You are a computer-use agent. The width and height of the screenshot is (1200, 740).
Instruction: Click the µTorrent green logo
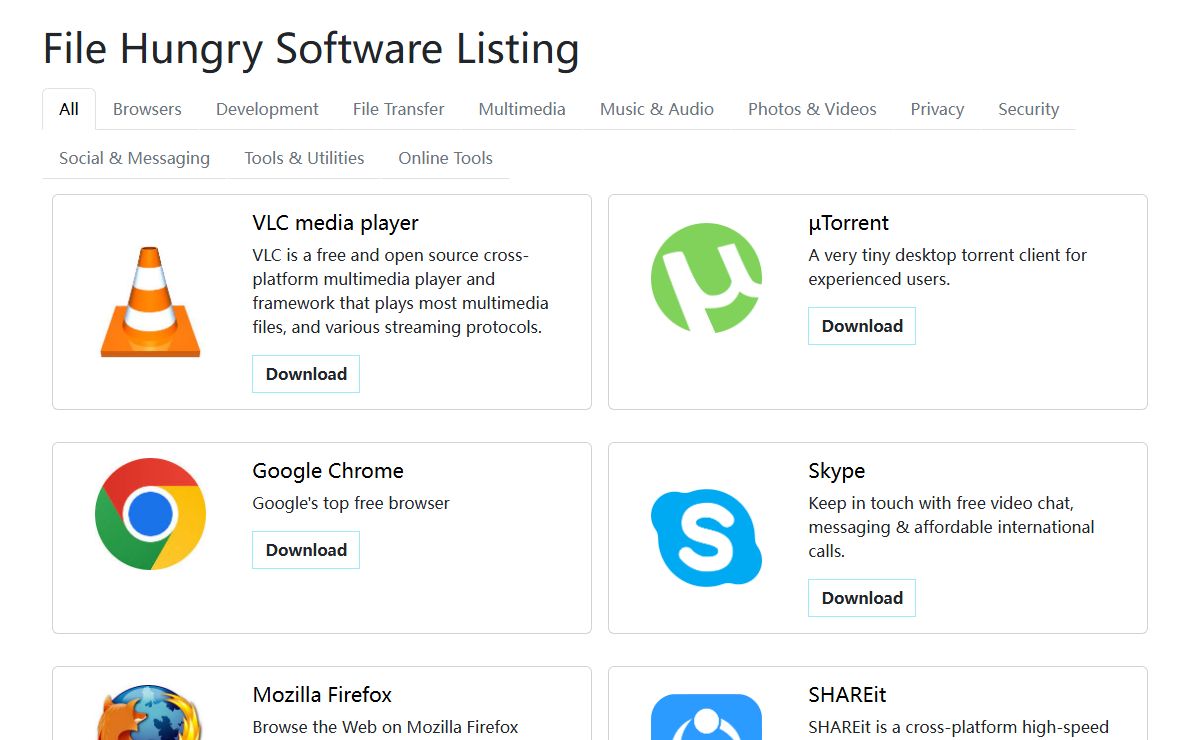(x=706, y=278)
